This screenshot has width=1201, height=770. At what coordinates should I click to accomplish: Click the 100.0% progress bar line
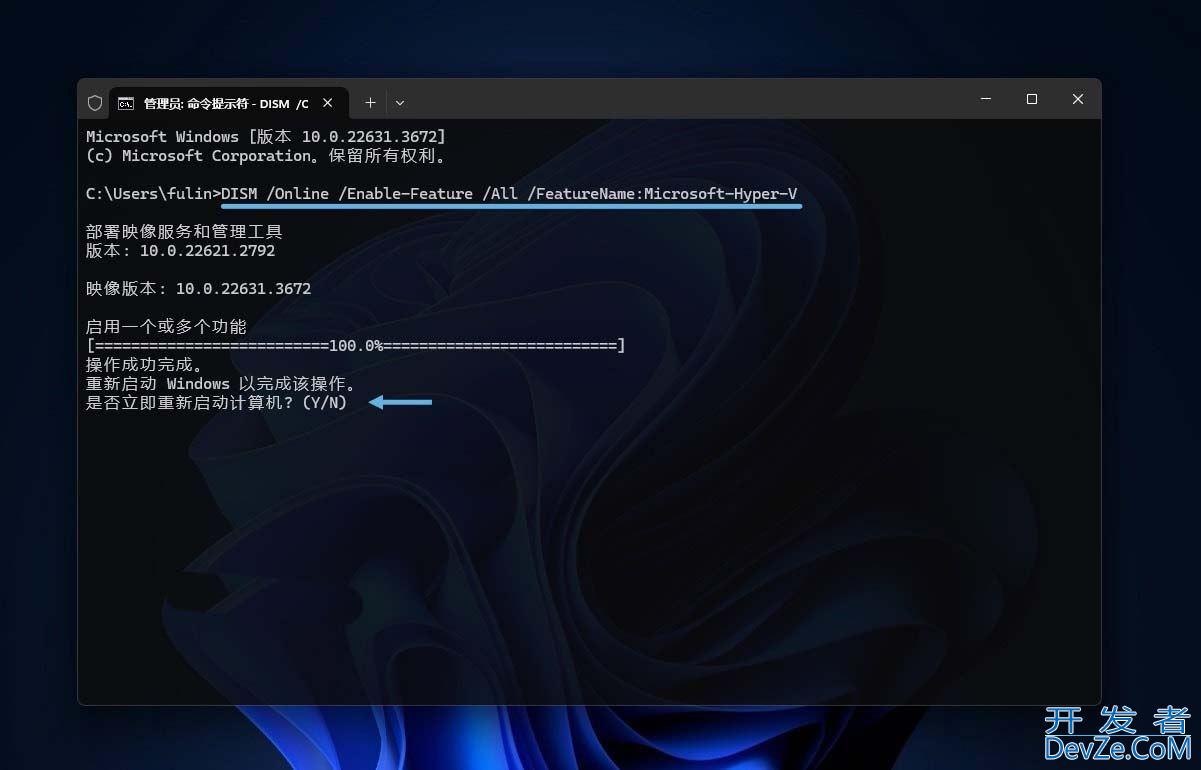(x=356, y=346)
